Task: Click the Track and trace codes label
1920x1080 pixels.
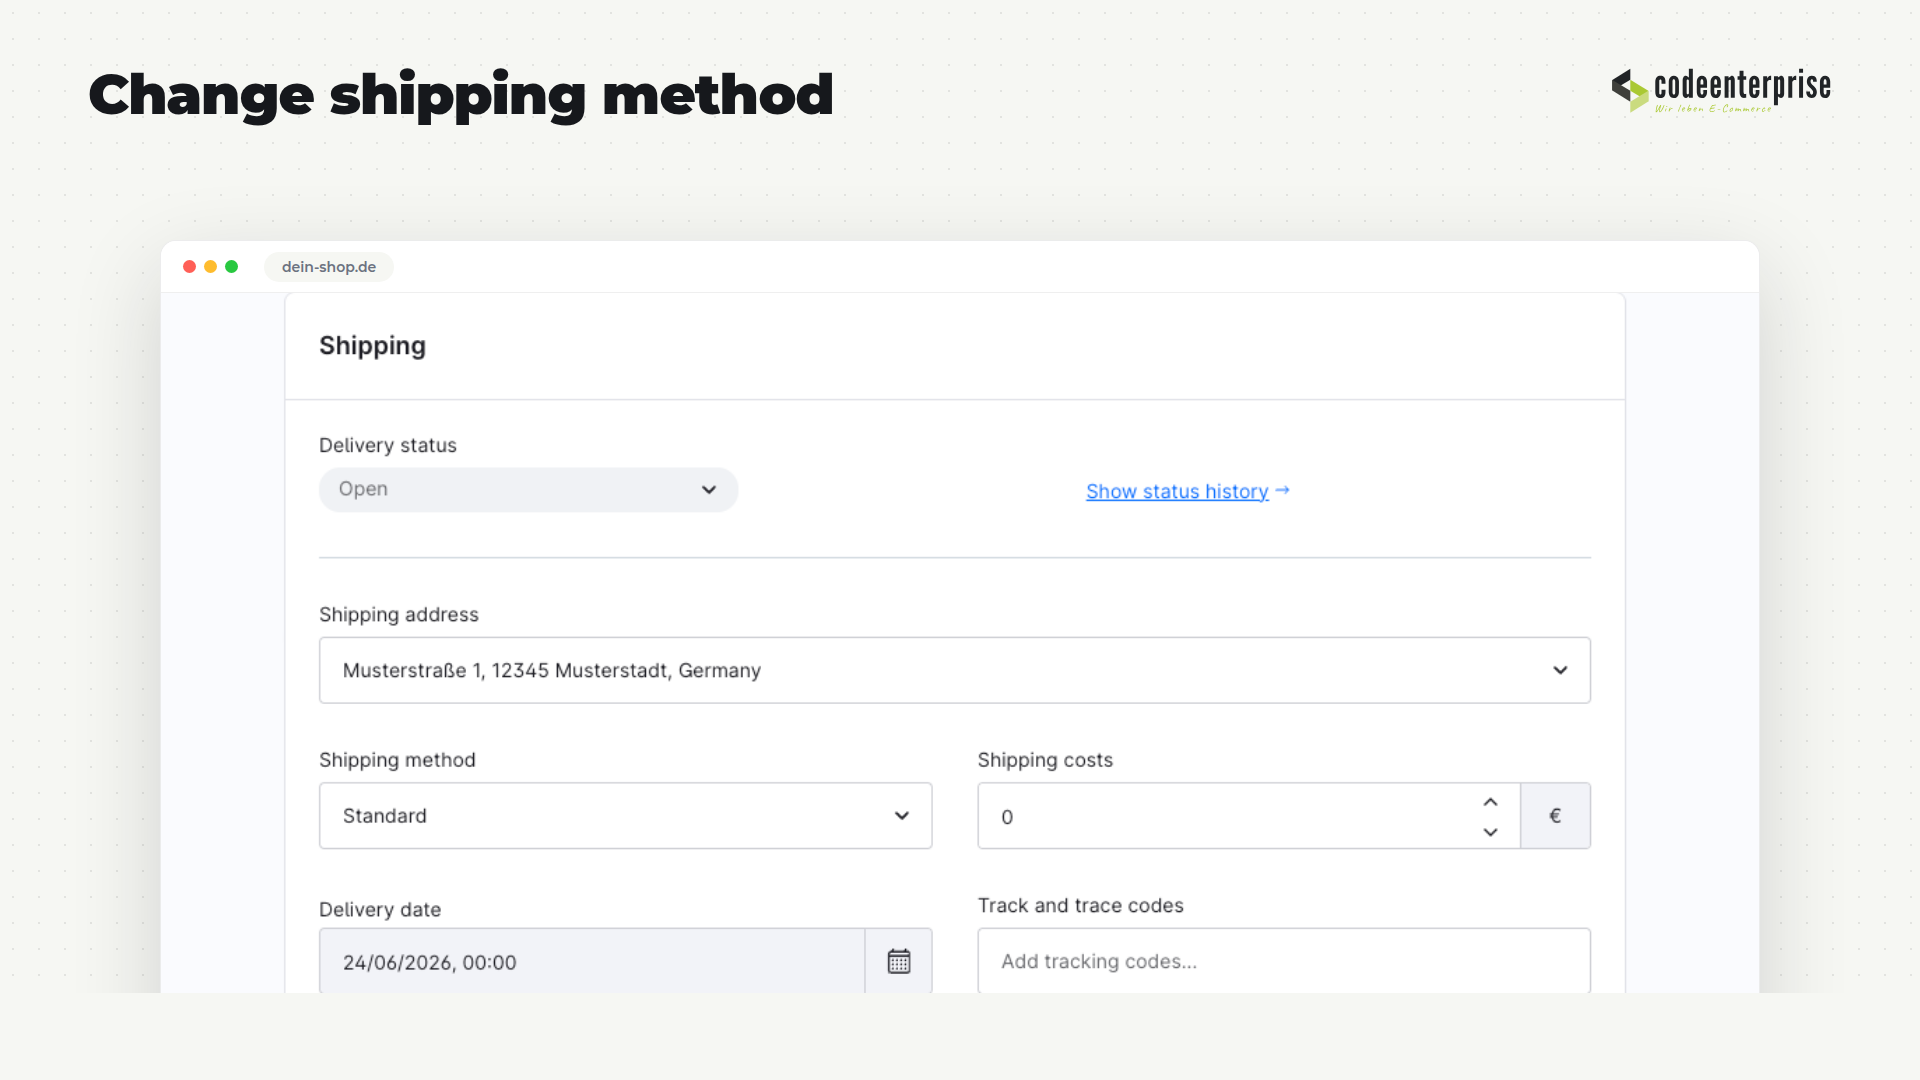Action: tap(1081, 905)
